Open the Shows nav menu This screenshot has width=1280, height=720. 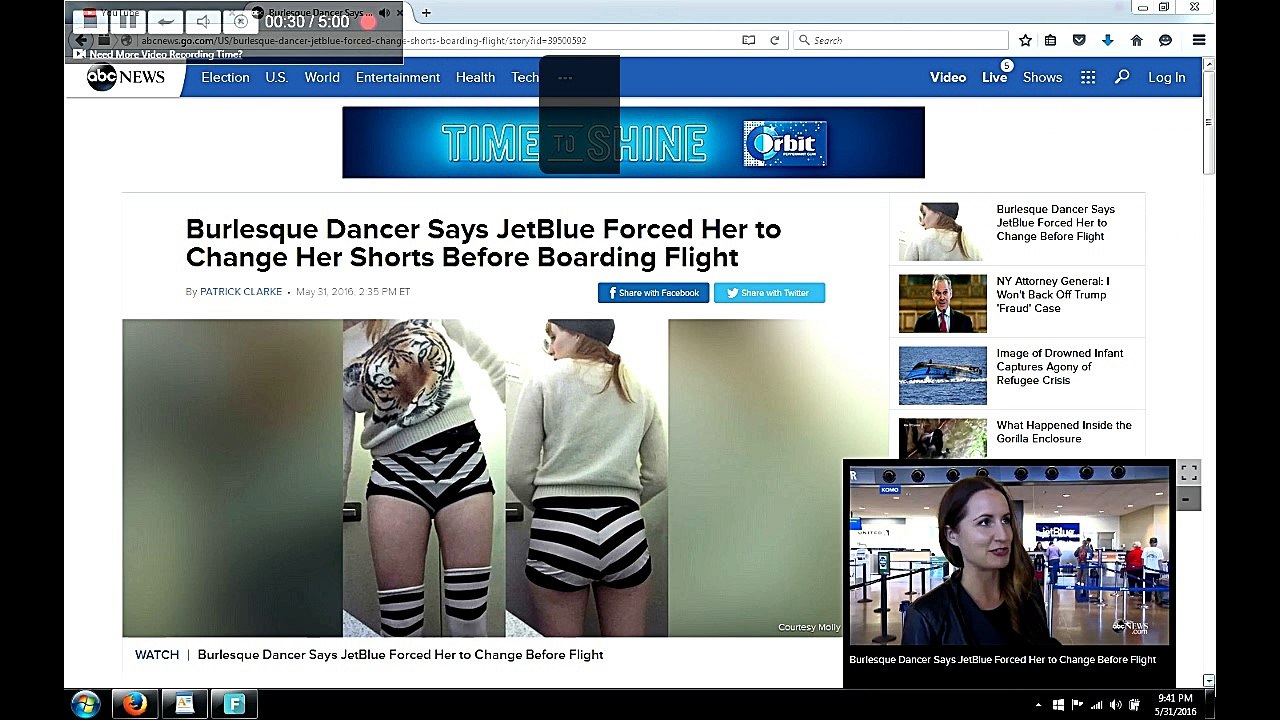click(x=1042, y=77)
